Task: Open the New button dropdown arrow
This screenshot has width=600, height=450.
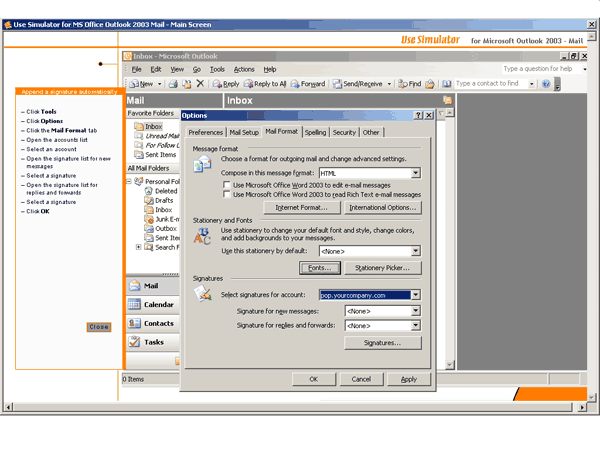Action: (160, 84)
